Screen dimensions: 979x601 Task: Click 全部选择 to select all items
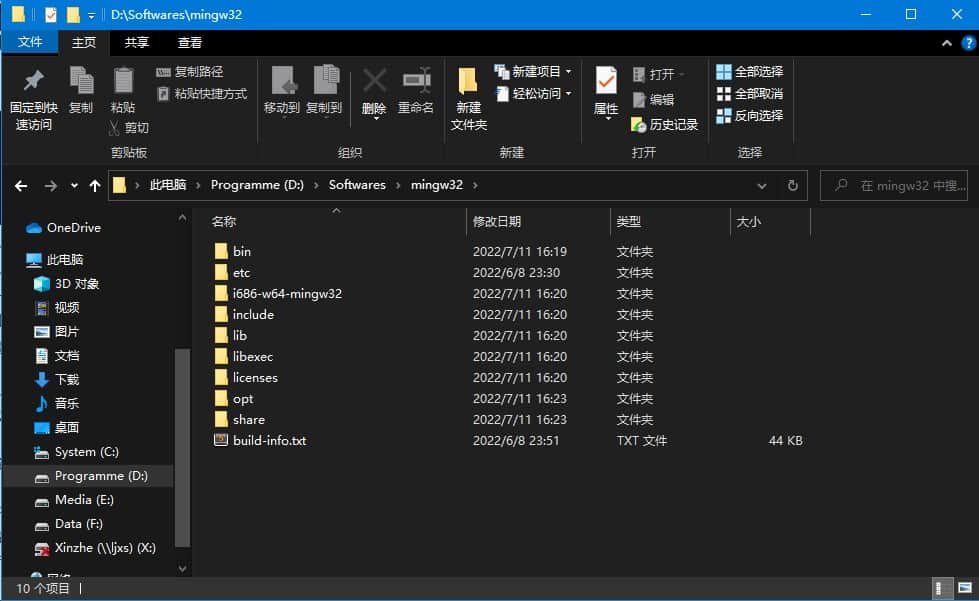click(749, 71)
